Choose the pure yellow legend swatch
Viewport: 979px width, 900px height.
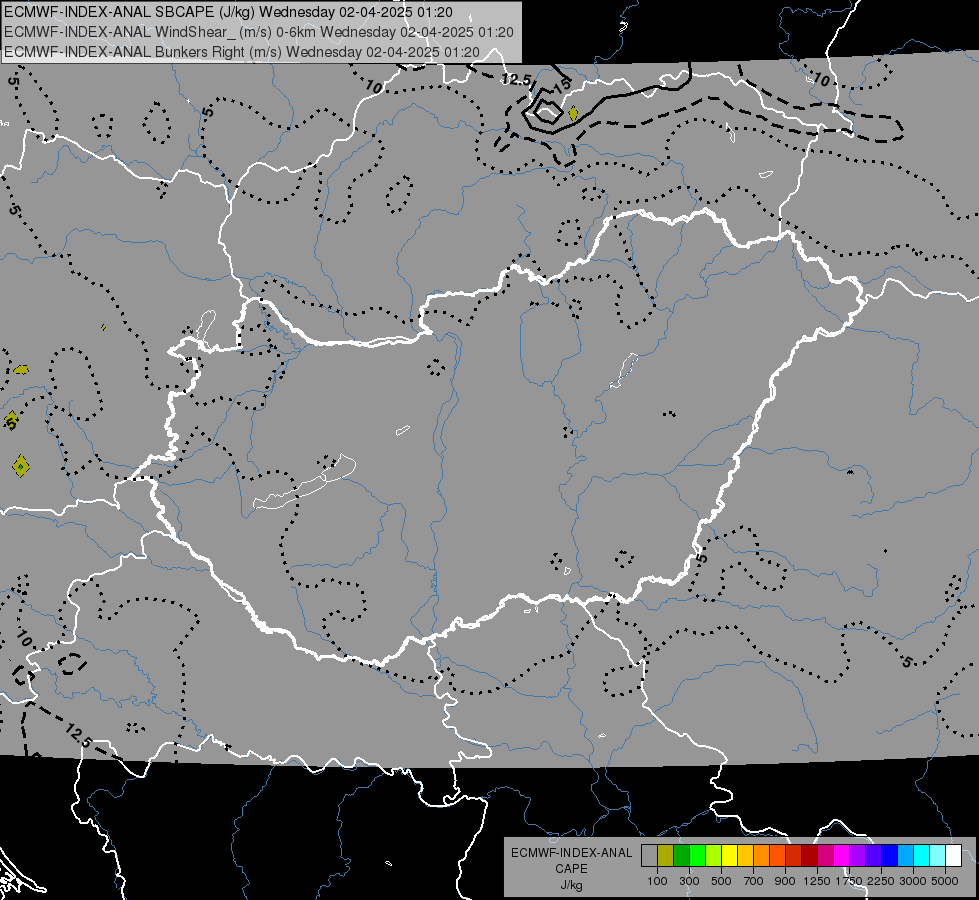[x=729, y=856]
